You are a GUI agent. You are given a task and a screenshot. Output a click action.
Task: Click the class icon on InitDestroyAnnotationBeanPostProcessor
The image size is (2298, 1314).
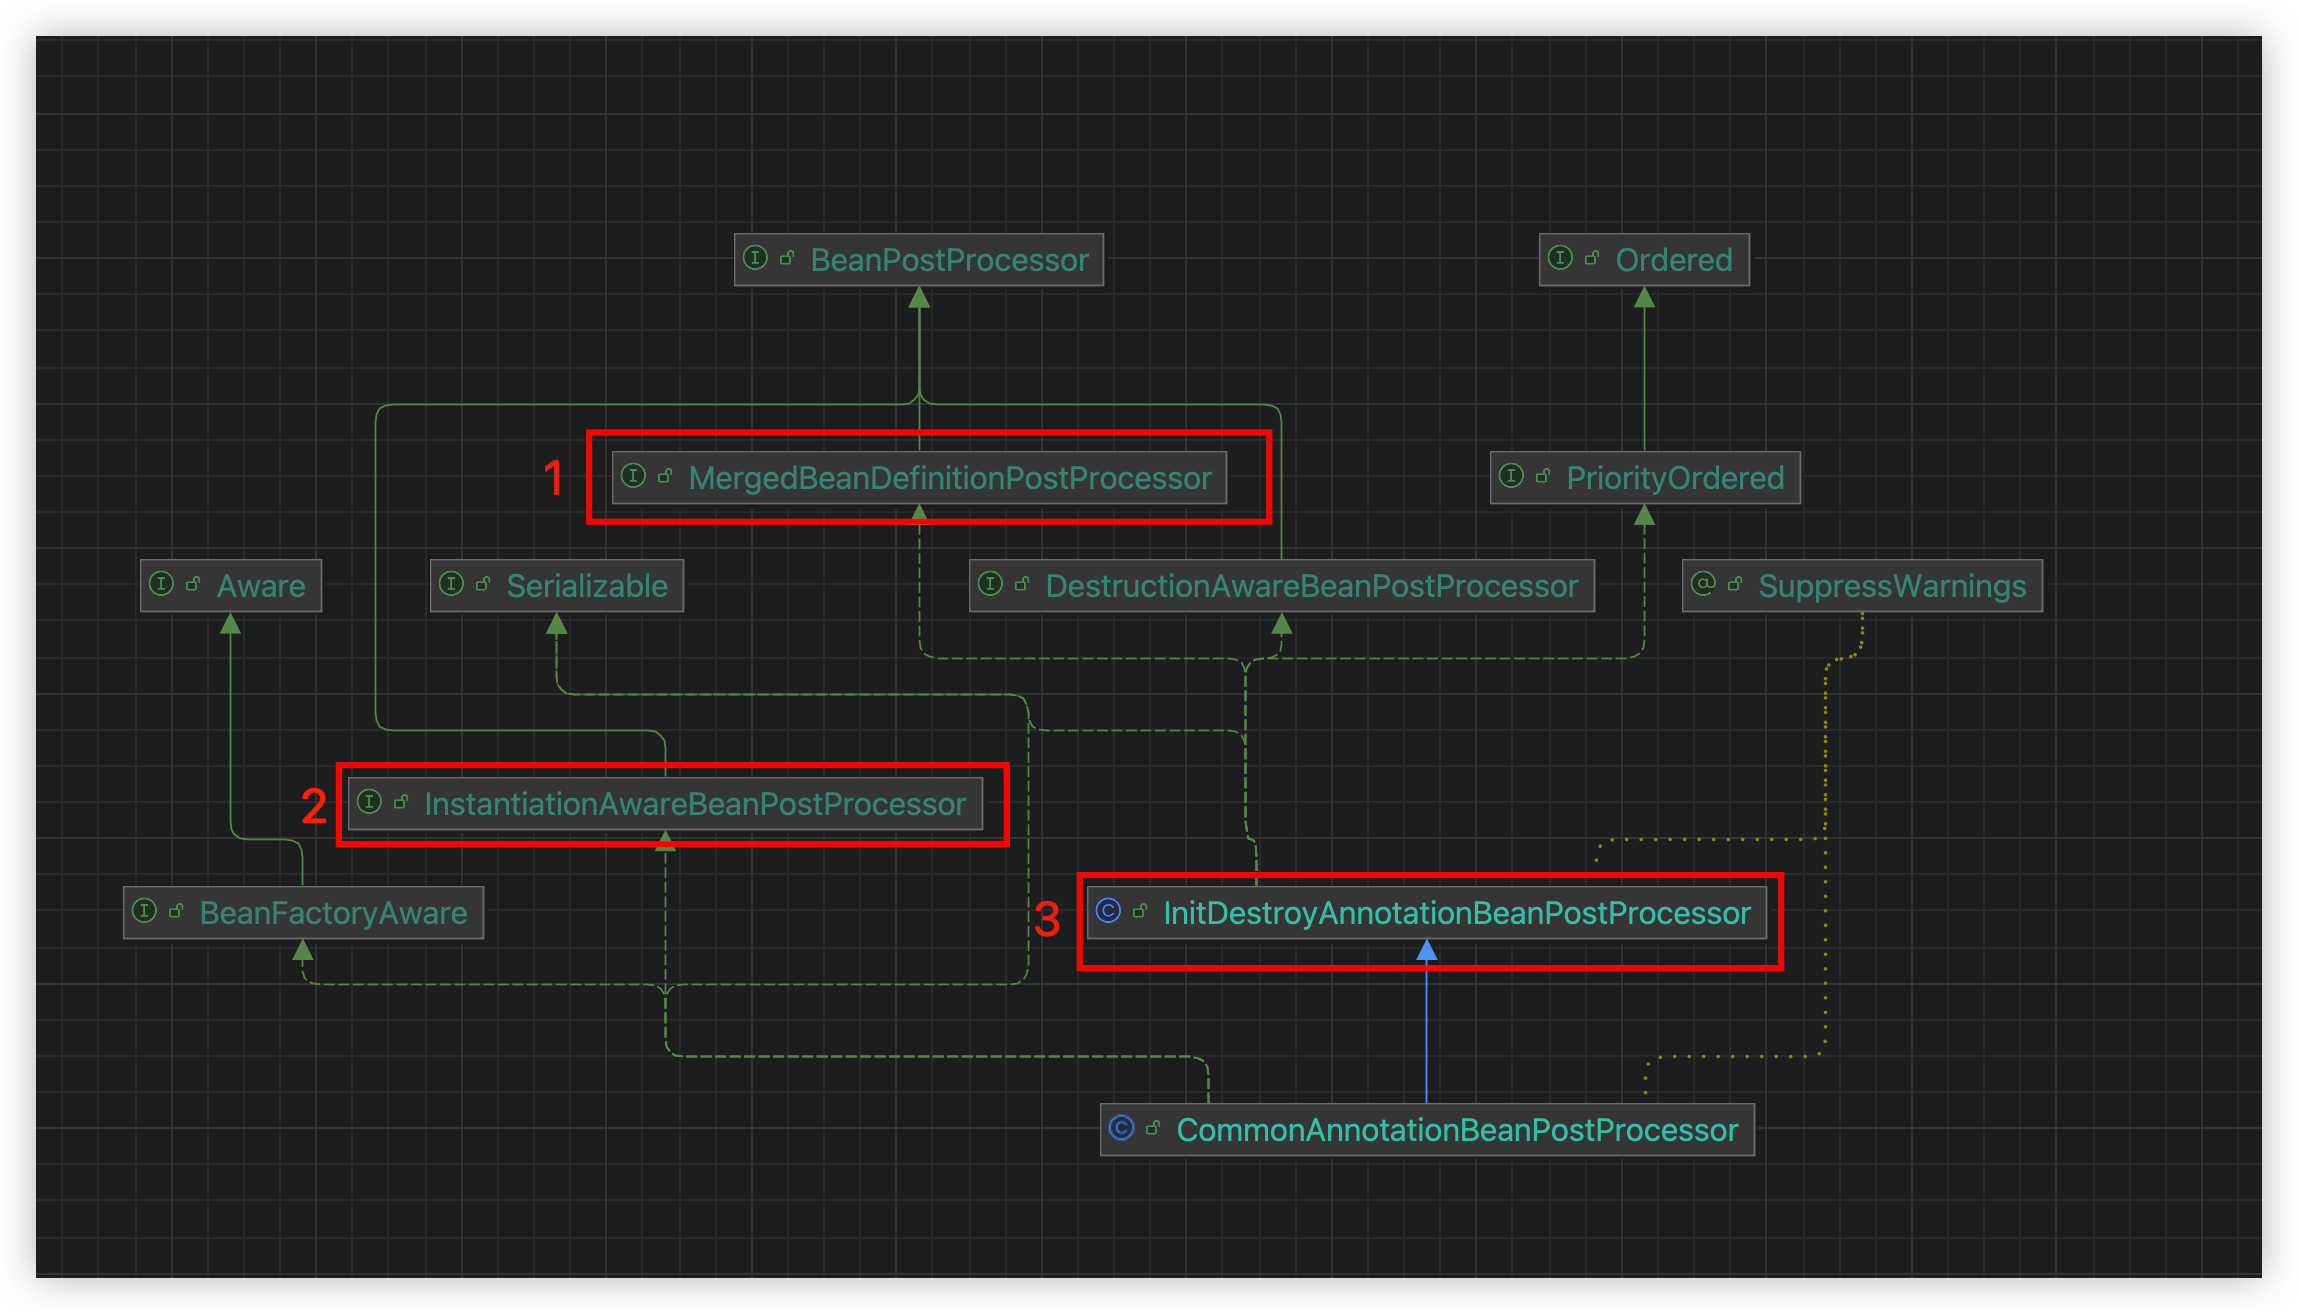coord(1109,911)
